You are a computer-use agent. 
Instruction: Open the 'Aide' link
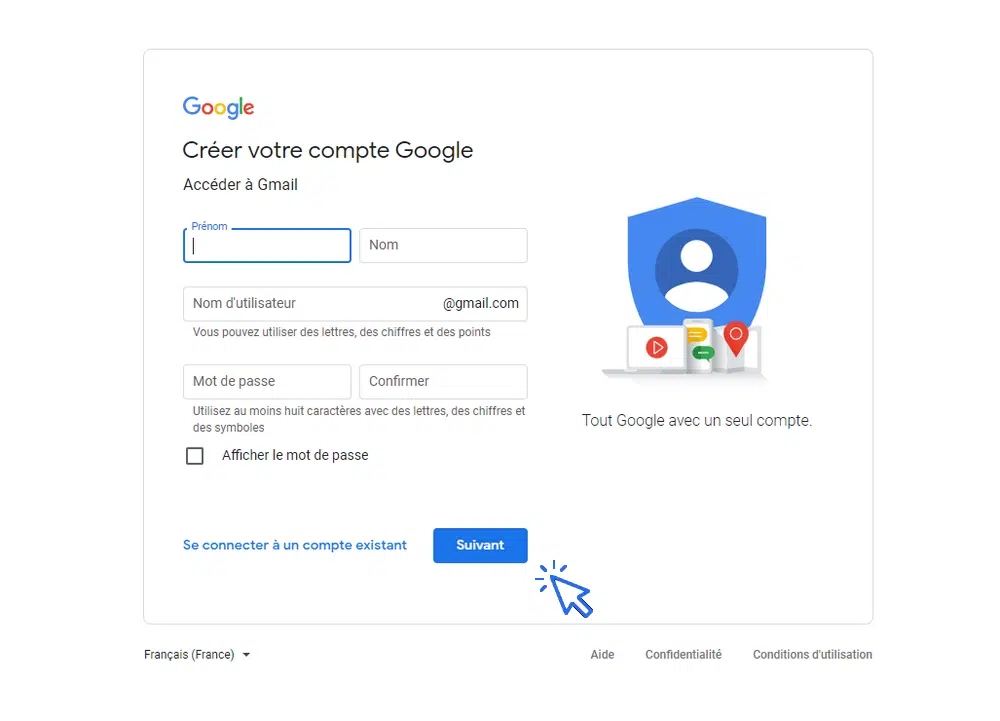[602, 654]
